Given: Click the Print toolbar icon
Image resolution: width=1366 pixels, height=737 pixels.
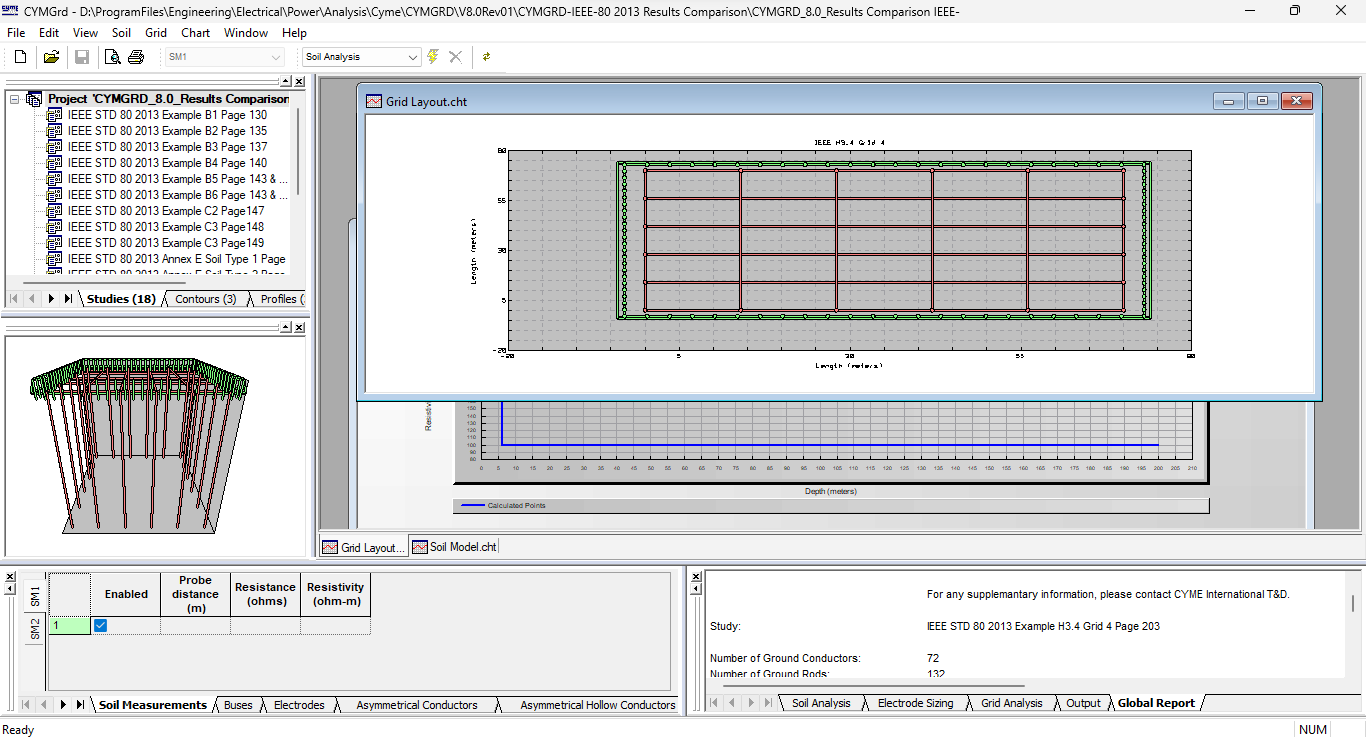Looking at the screenshot, I should click(136, 57).
